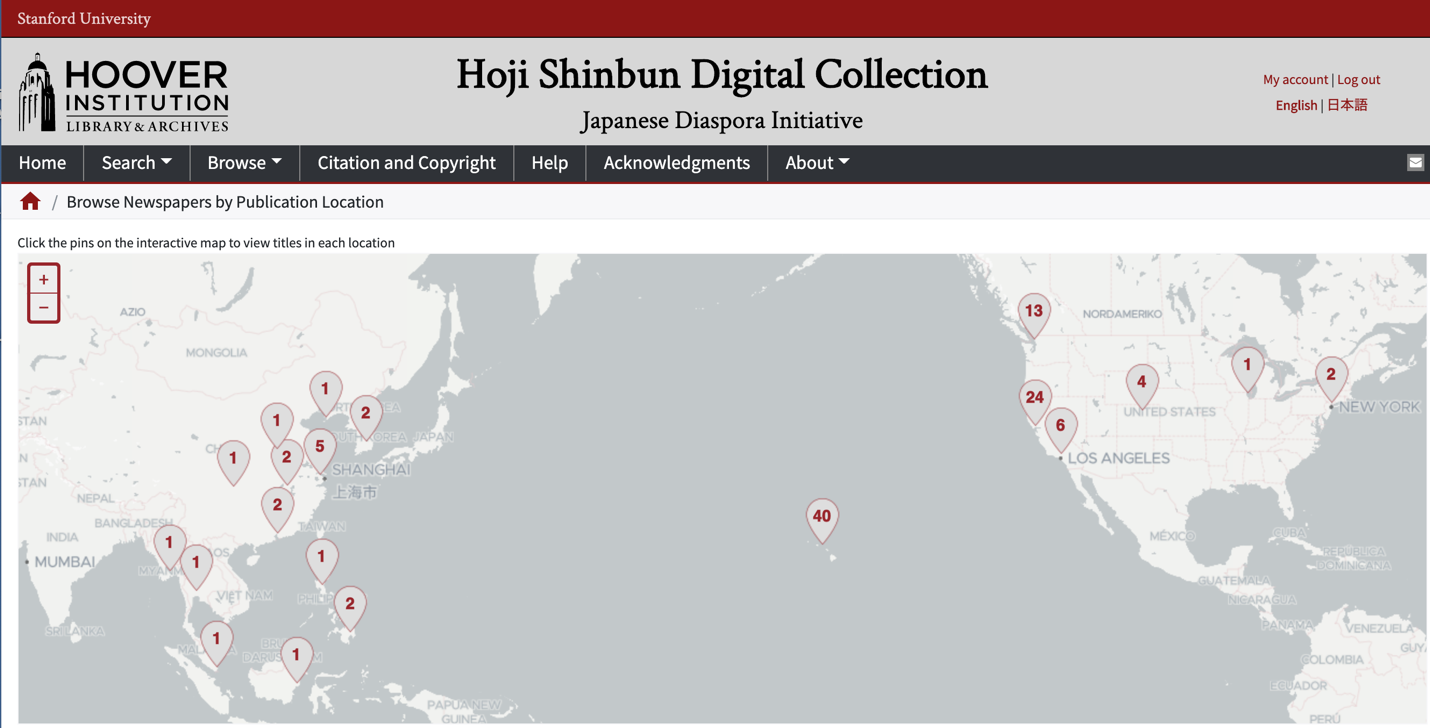Open the My account link

(x=1295, y=80)
